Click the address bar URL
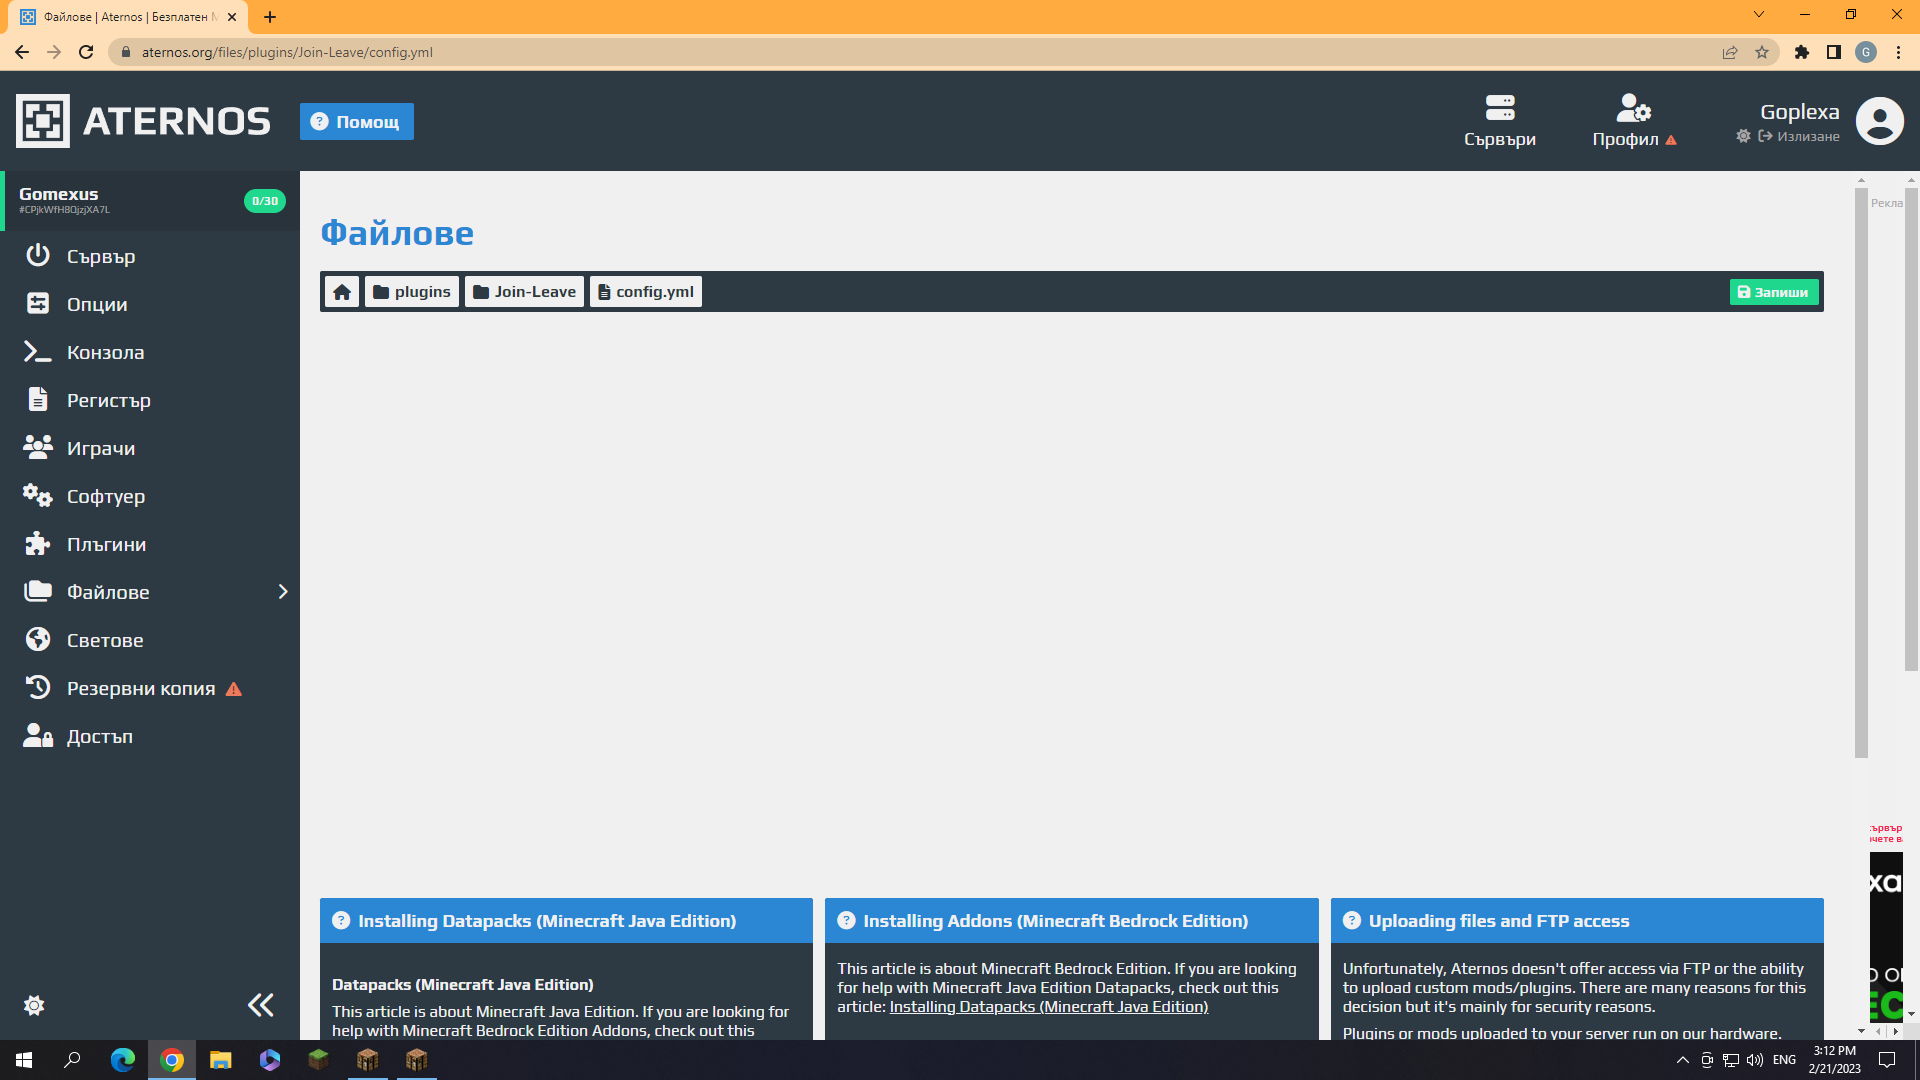The image size is (1920, 1080). (x=287, y=52)
